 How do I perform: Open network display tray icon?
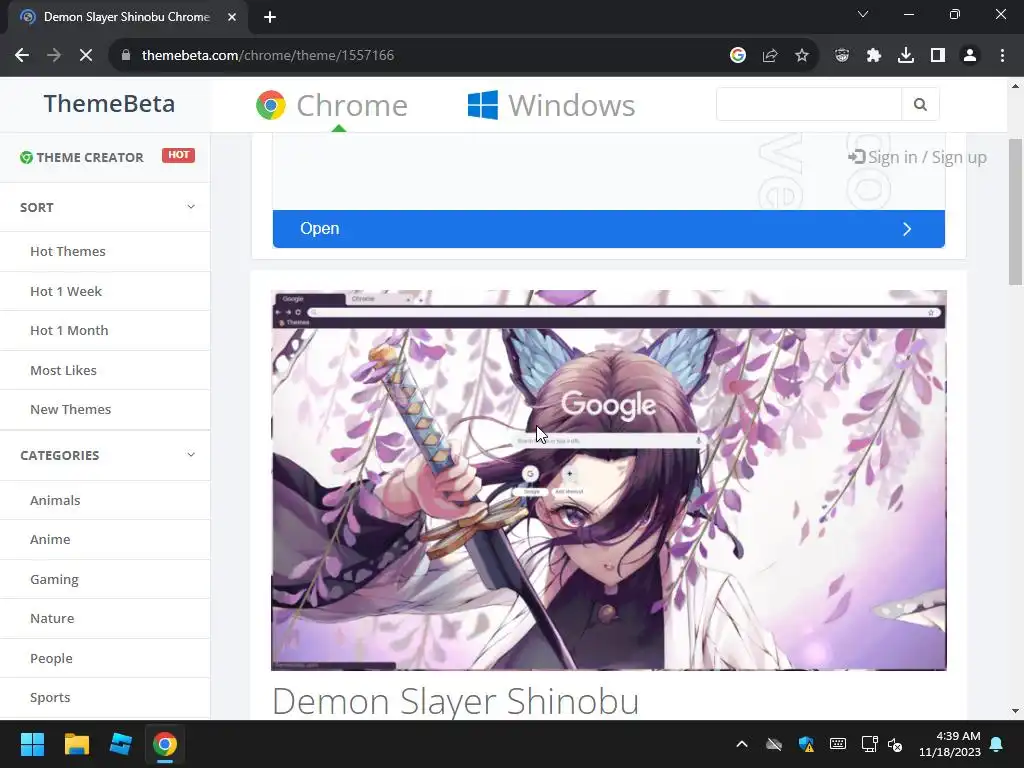pyautogui.click(x=869, y=744)
